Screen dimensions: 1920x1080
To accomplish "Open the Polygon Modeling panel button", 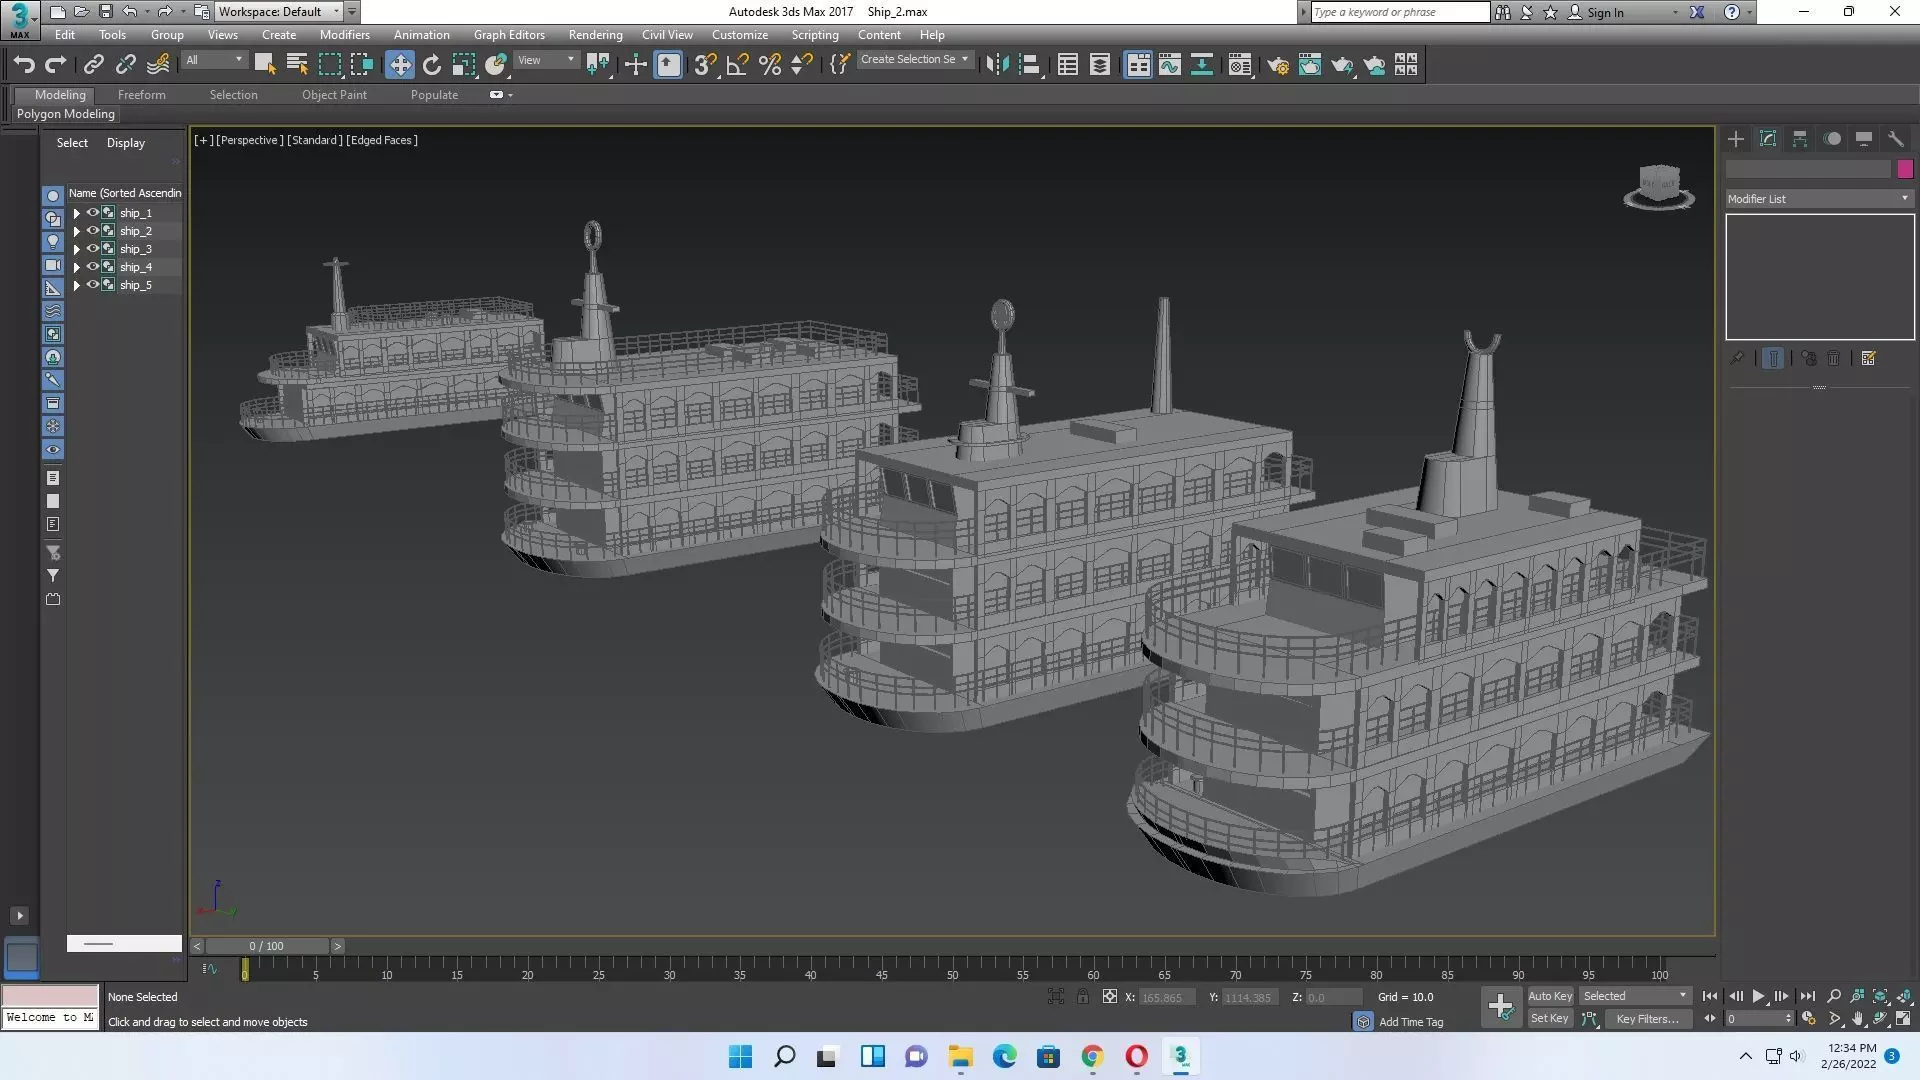I will coord(66,114).
